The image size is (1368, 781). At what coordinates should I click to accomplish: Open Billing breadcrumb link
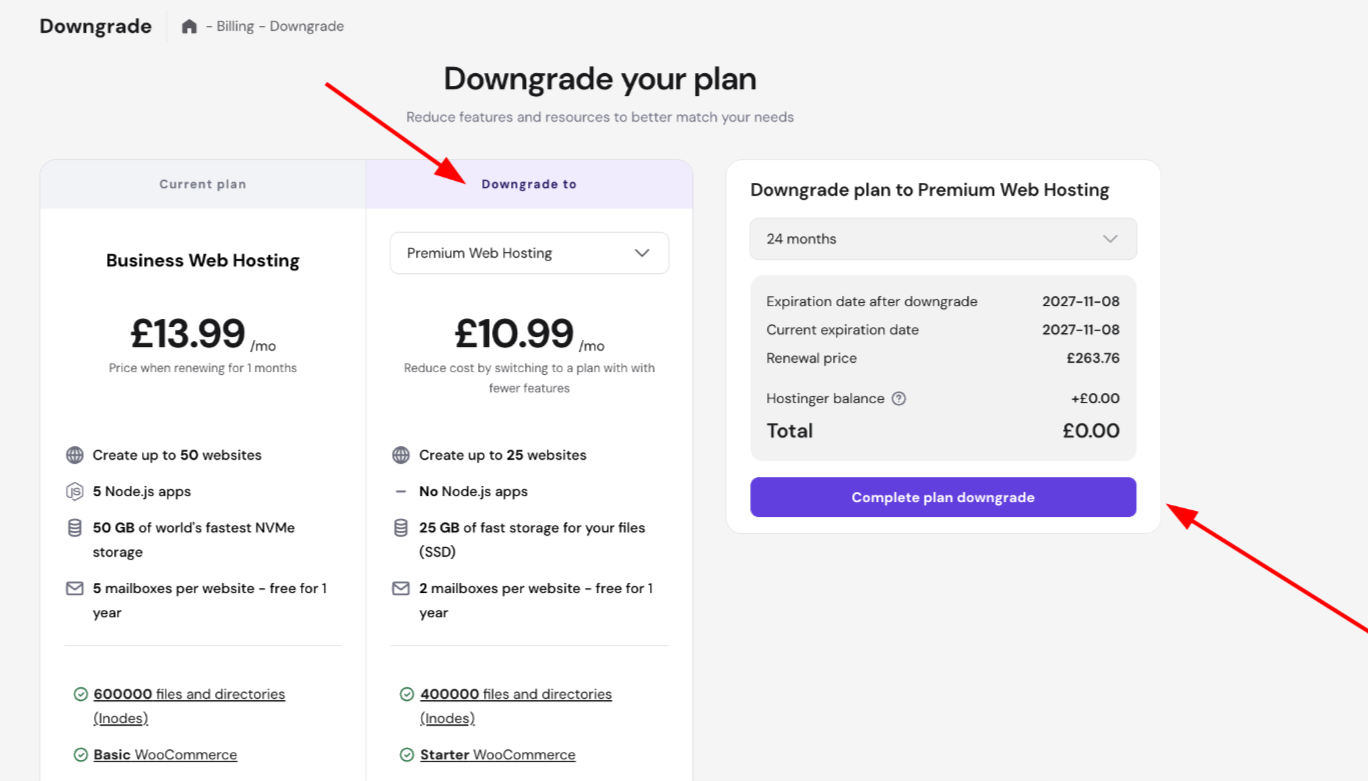tap(235, 26)
